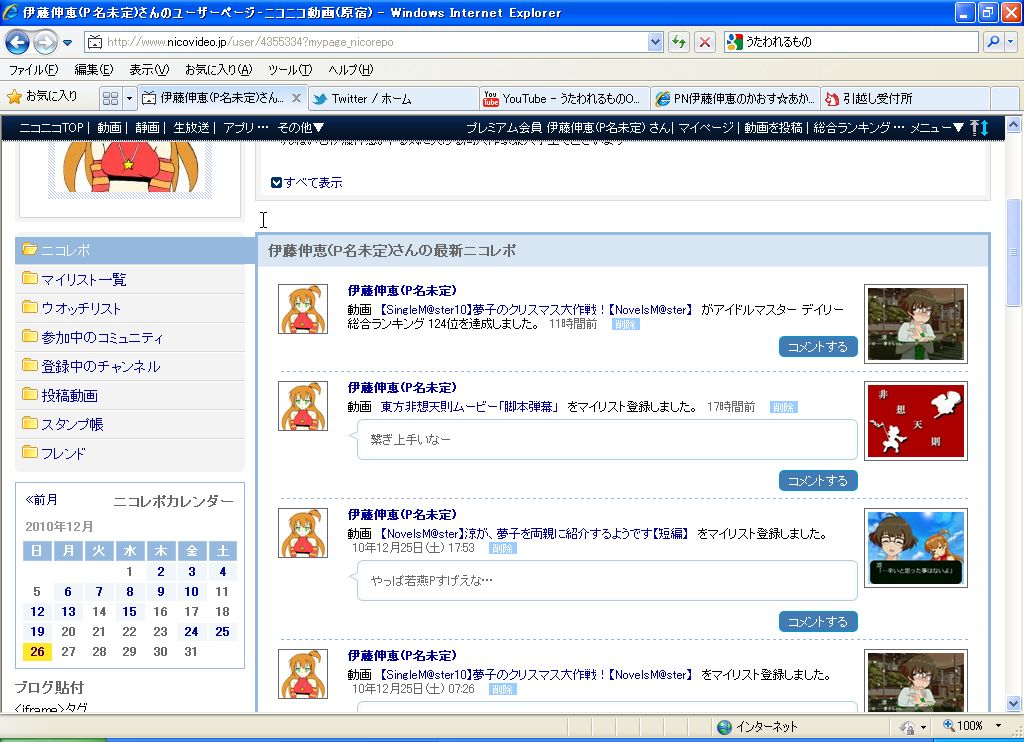Click the red Stop loading icon
The image size is (1024, 742).
(705, 42)
